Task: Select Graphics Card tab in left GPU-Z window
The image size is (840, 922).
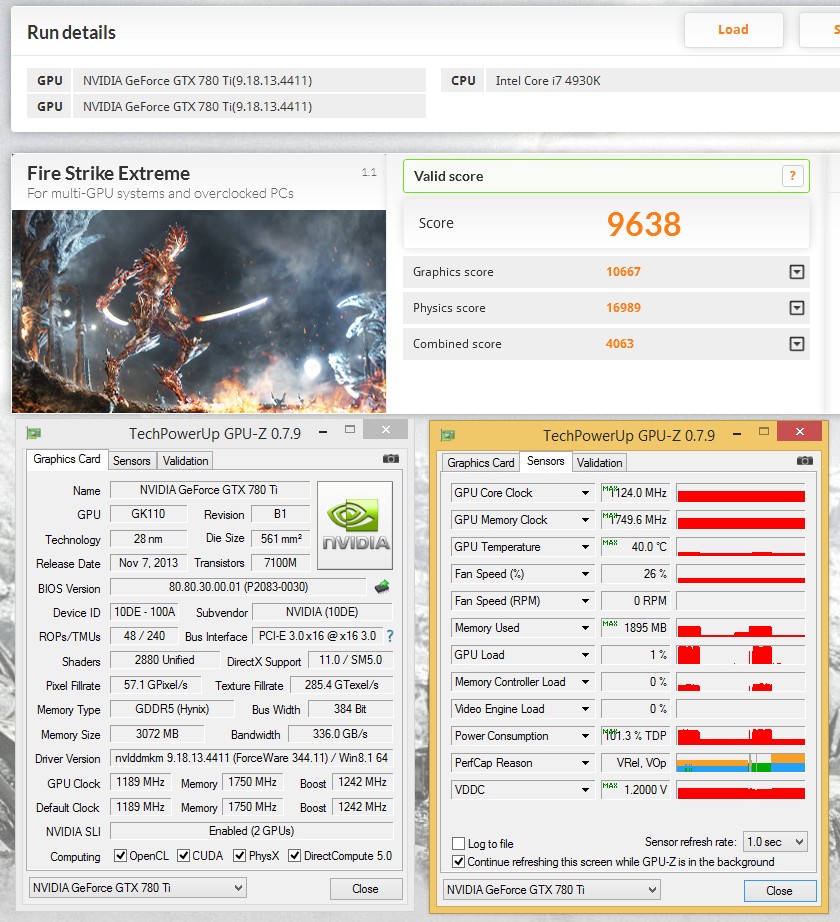Action: tap(66, 459)
